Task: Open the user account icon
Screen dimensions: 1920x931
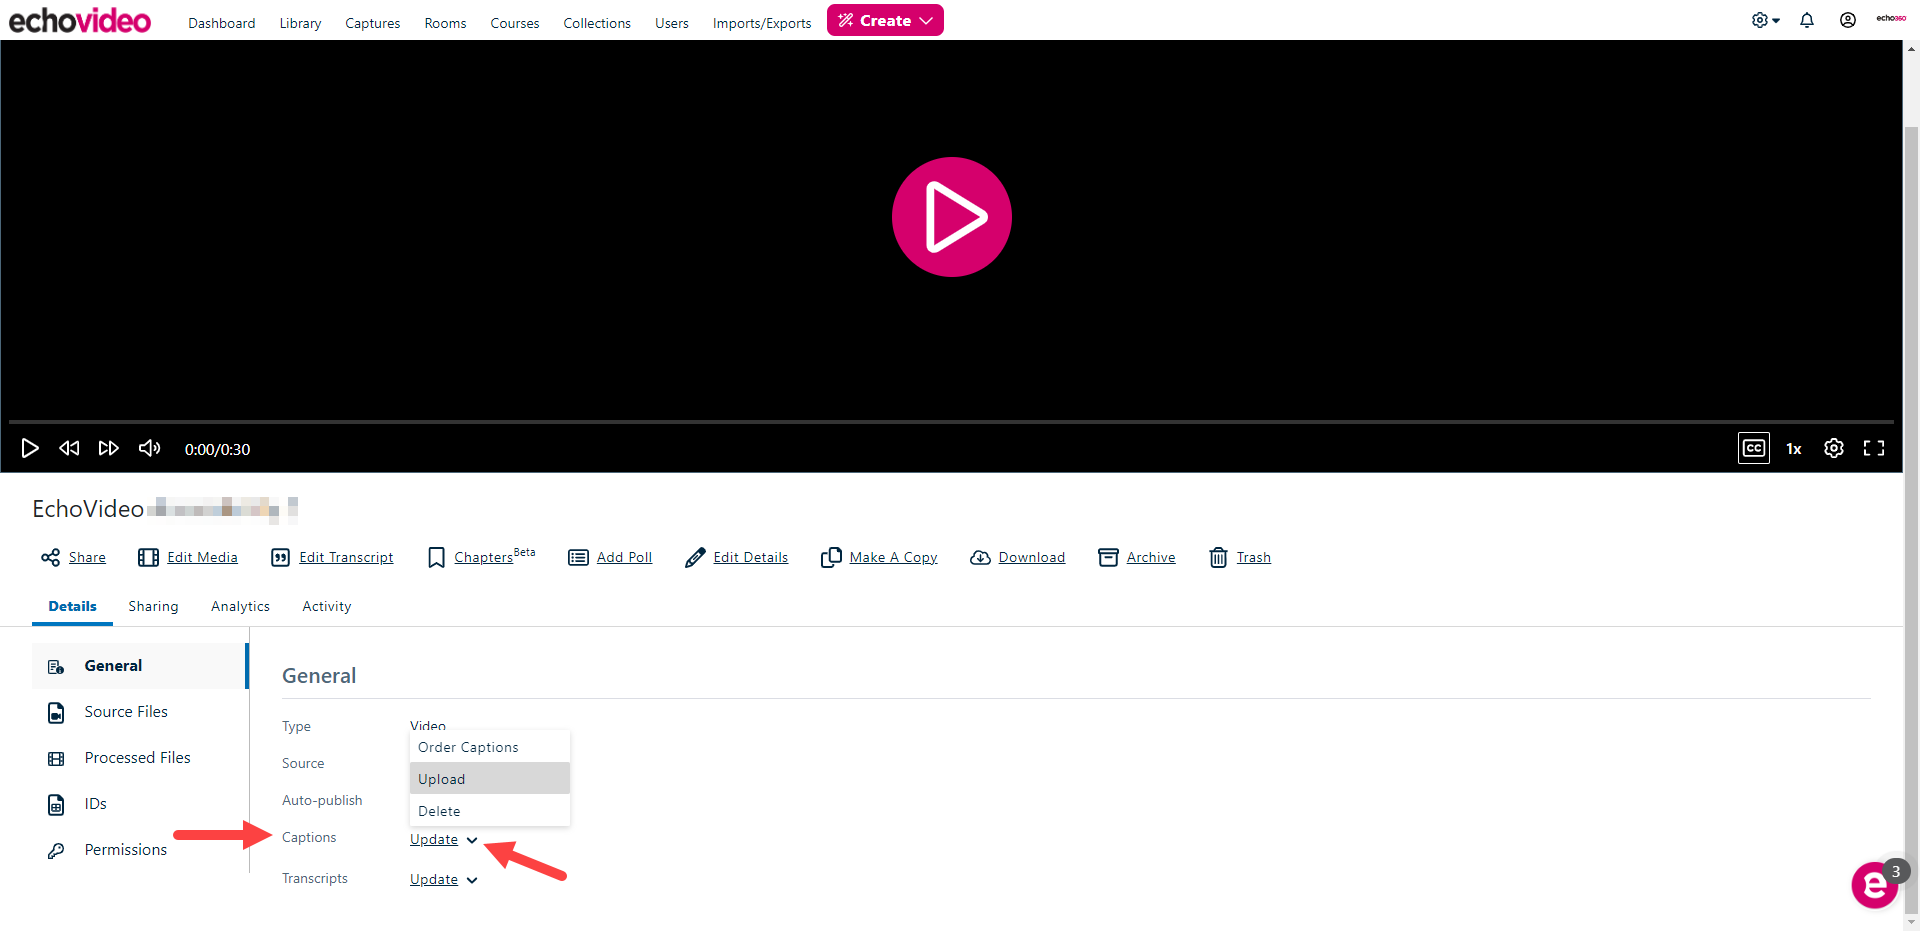Action: click(x=1848, y=20)
